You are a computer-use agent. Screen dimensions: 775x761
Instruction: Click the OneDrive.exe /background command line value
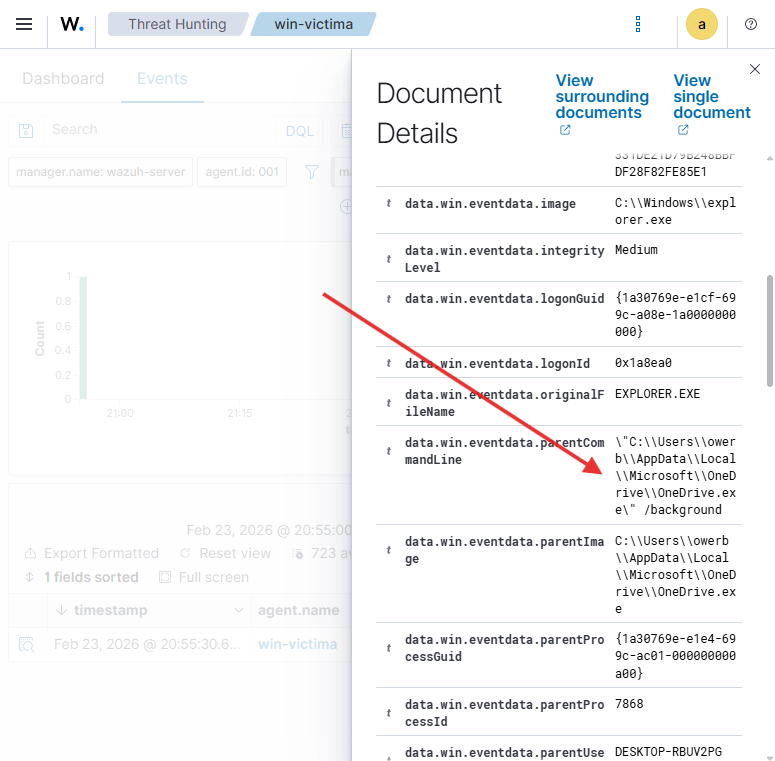(x=675, y=475)
